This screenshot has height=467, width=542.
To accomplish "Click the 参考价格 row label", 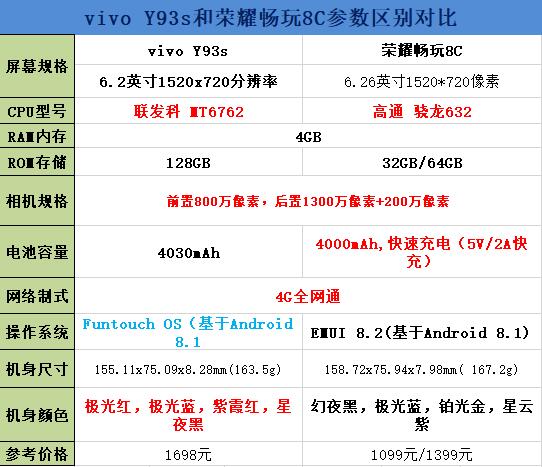I will [37, 454].
